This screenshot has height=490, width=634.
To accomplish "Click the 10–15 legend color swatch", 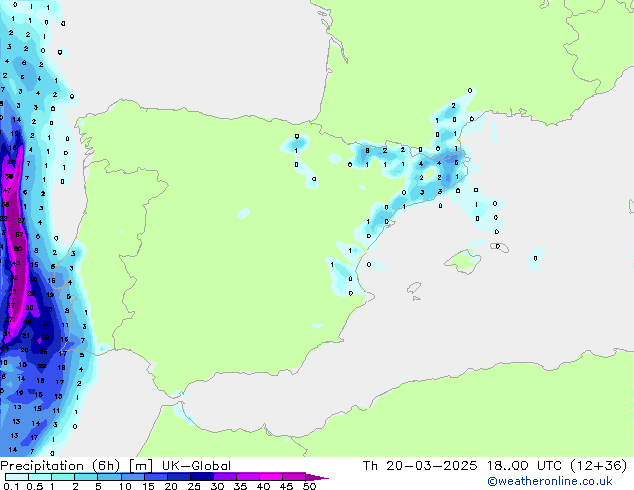I will tap(132, 477).
